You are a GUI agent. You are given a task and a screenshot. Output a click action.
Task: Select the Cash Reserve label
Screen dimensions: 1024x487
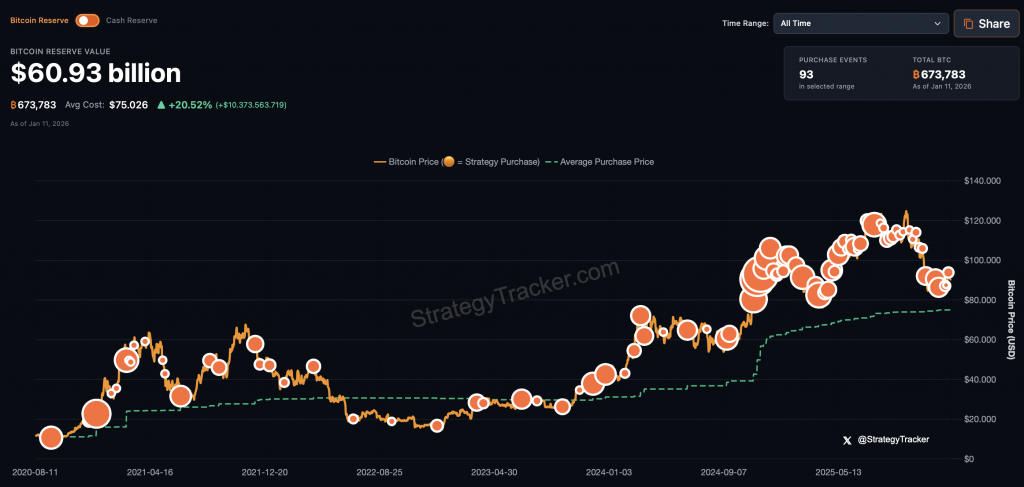click(x=131, y=20)
